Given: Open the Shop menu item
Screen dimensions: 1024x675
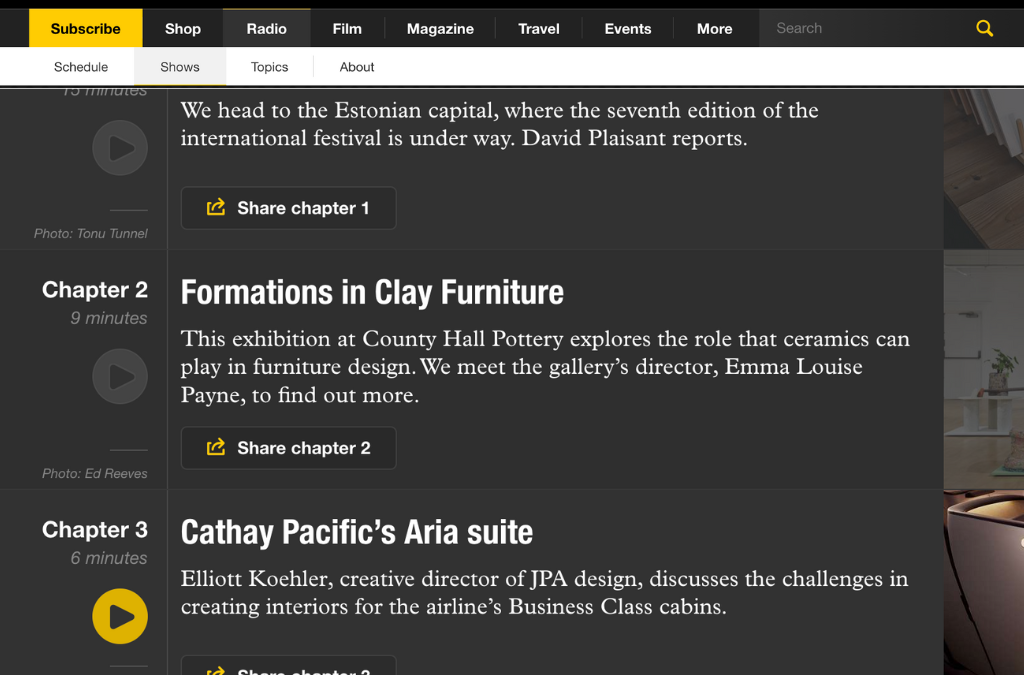Looking at the screenshot, I should tap(183, 29).
